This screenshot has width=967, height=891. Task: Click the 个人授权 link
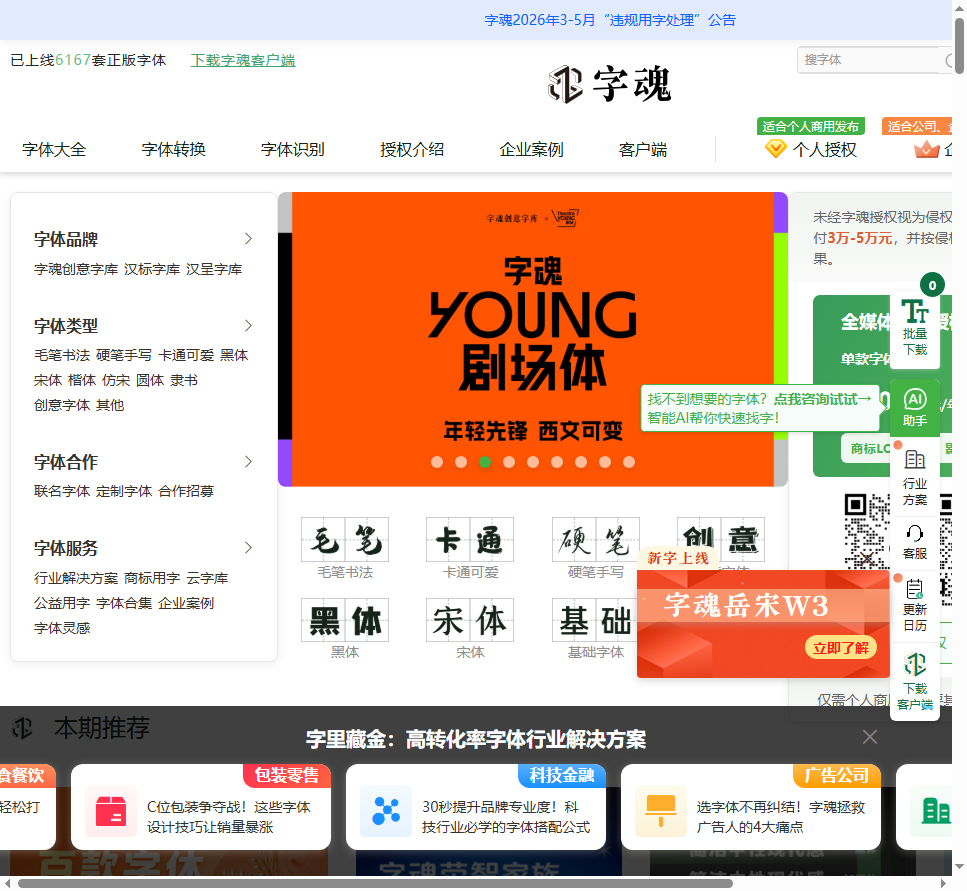click(x=825, y=149)
